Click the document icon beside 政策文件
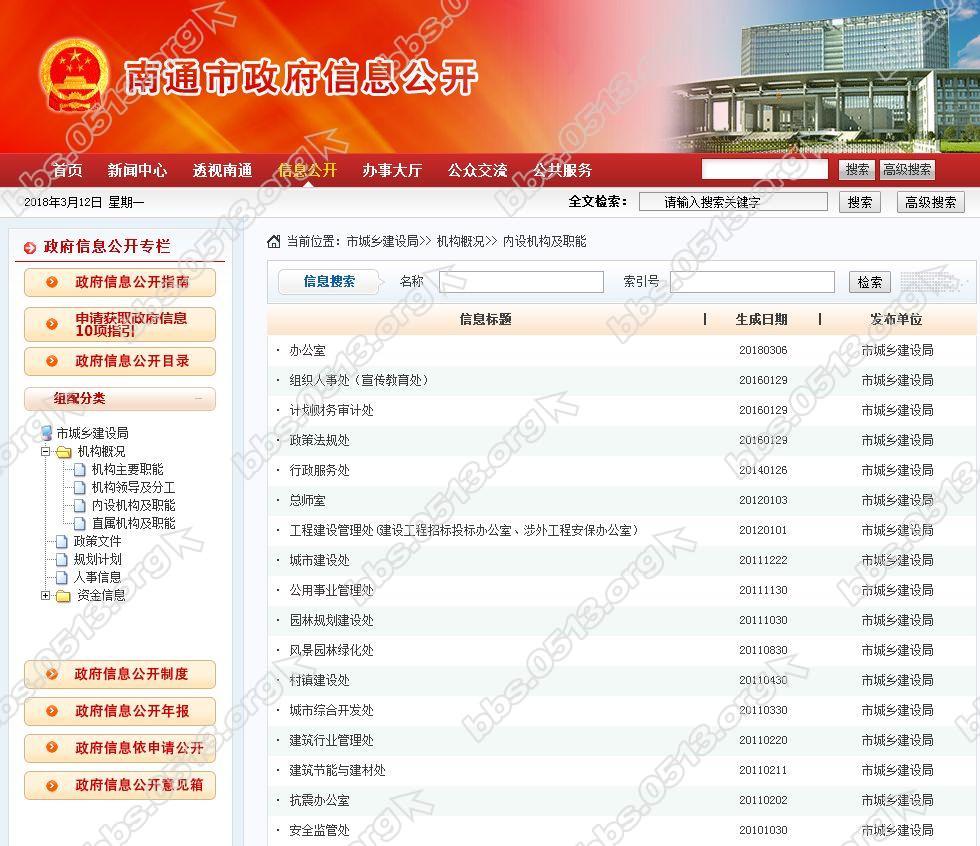Screen dimensions: 980x846 (x=62, y=541)
